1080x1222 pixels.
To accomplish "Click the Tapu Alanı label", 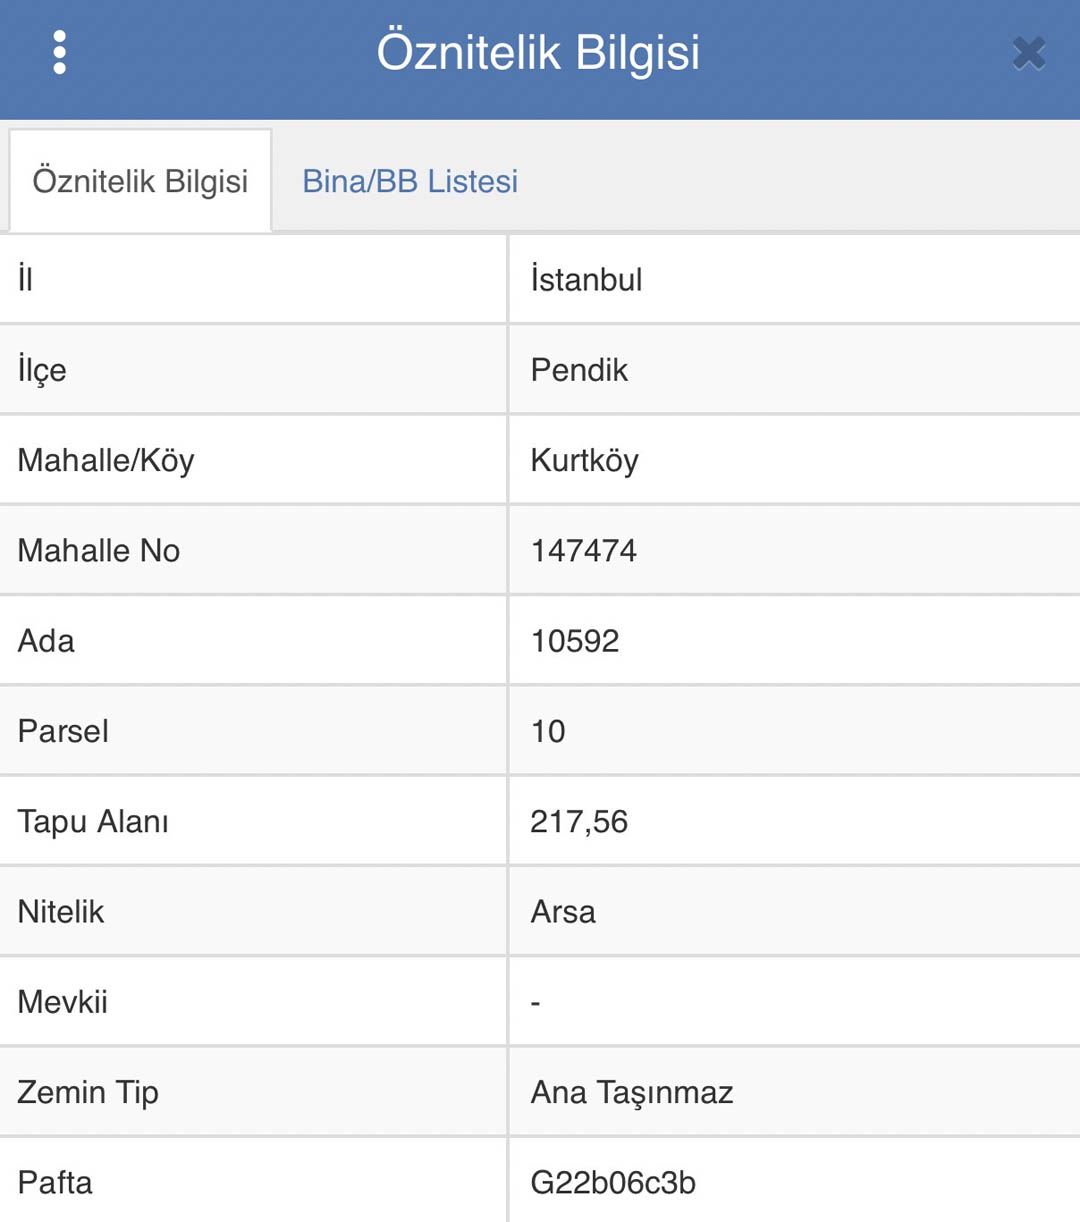I will [93, 821].
